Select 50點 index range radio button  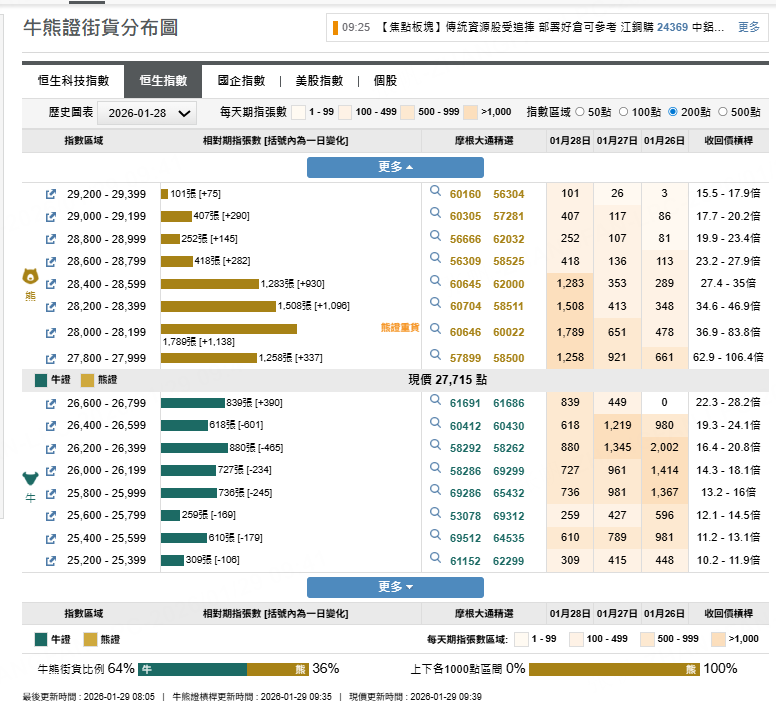coord(580,112)
